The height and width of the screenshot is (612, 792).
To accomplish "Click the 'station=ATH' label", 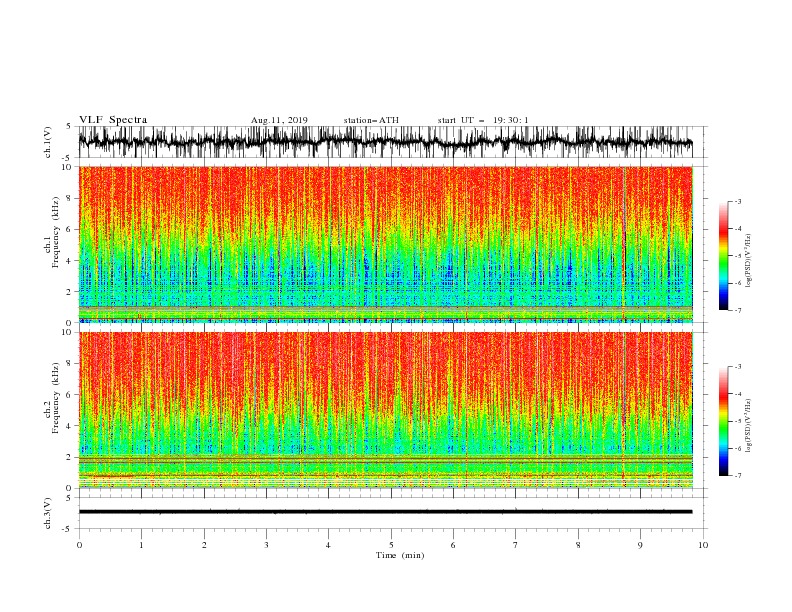I will pos(371,120).
